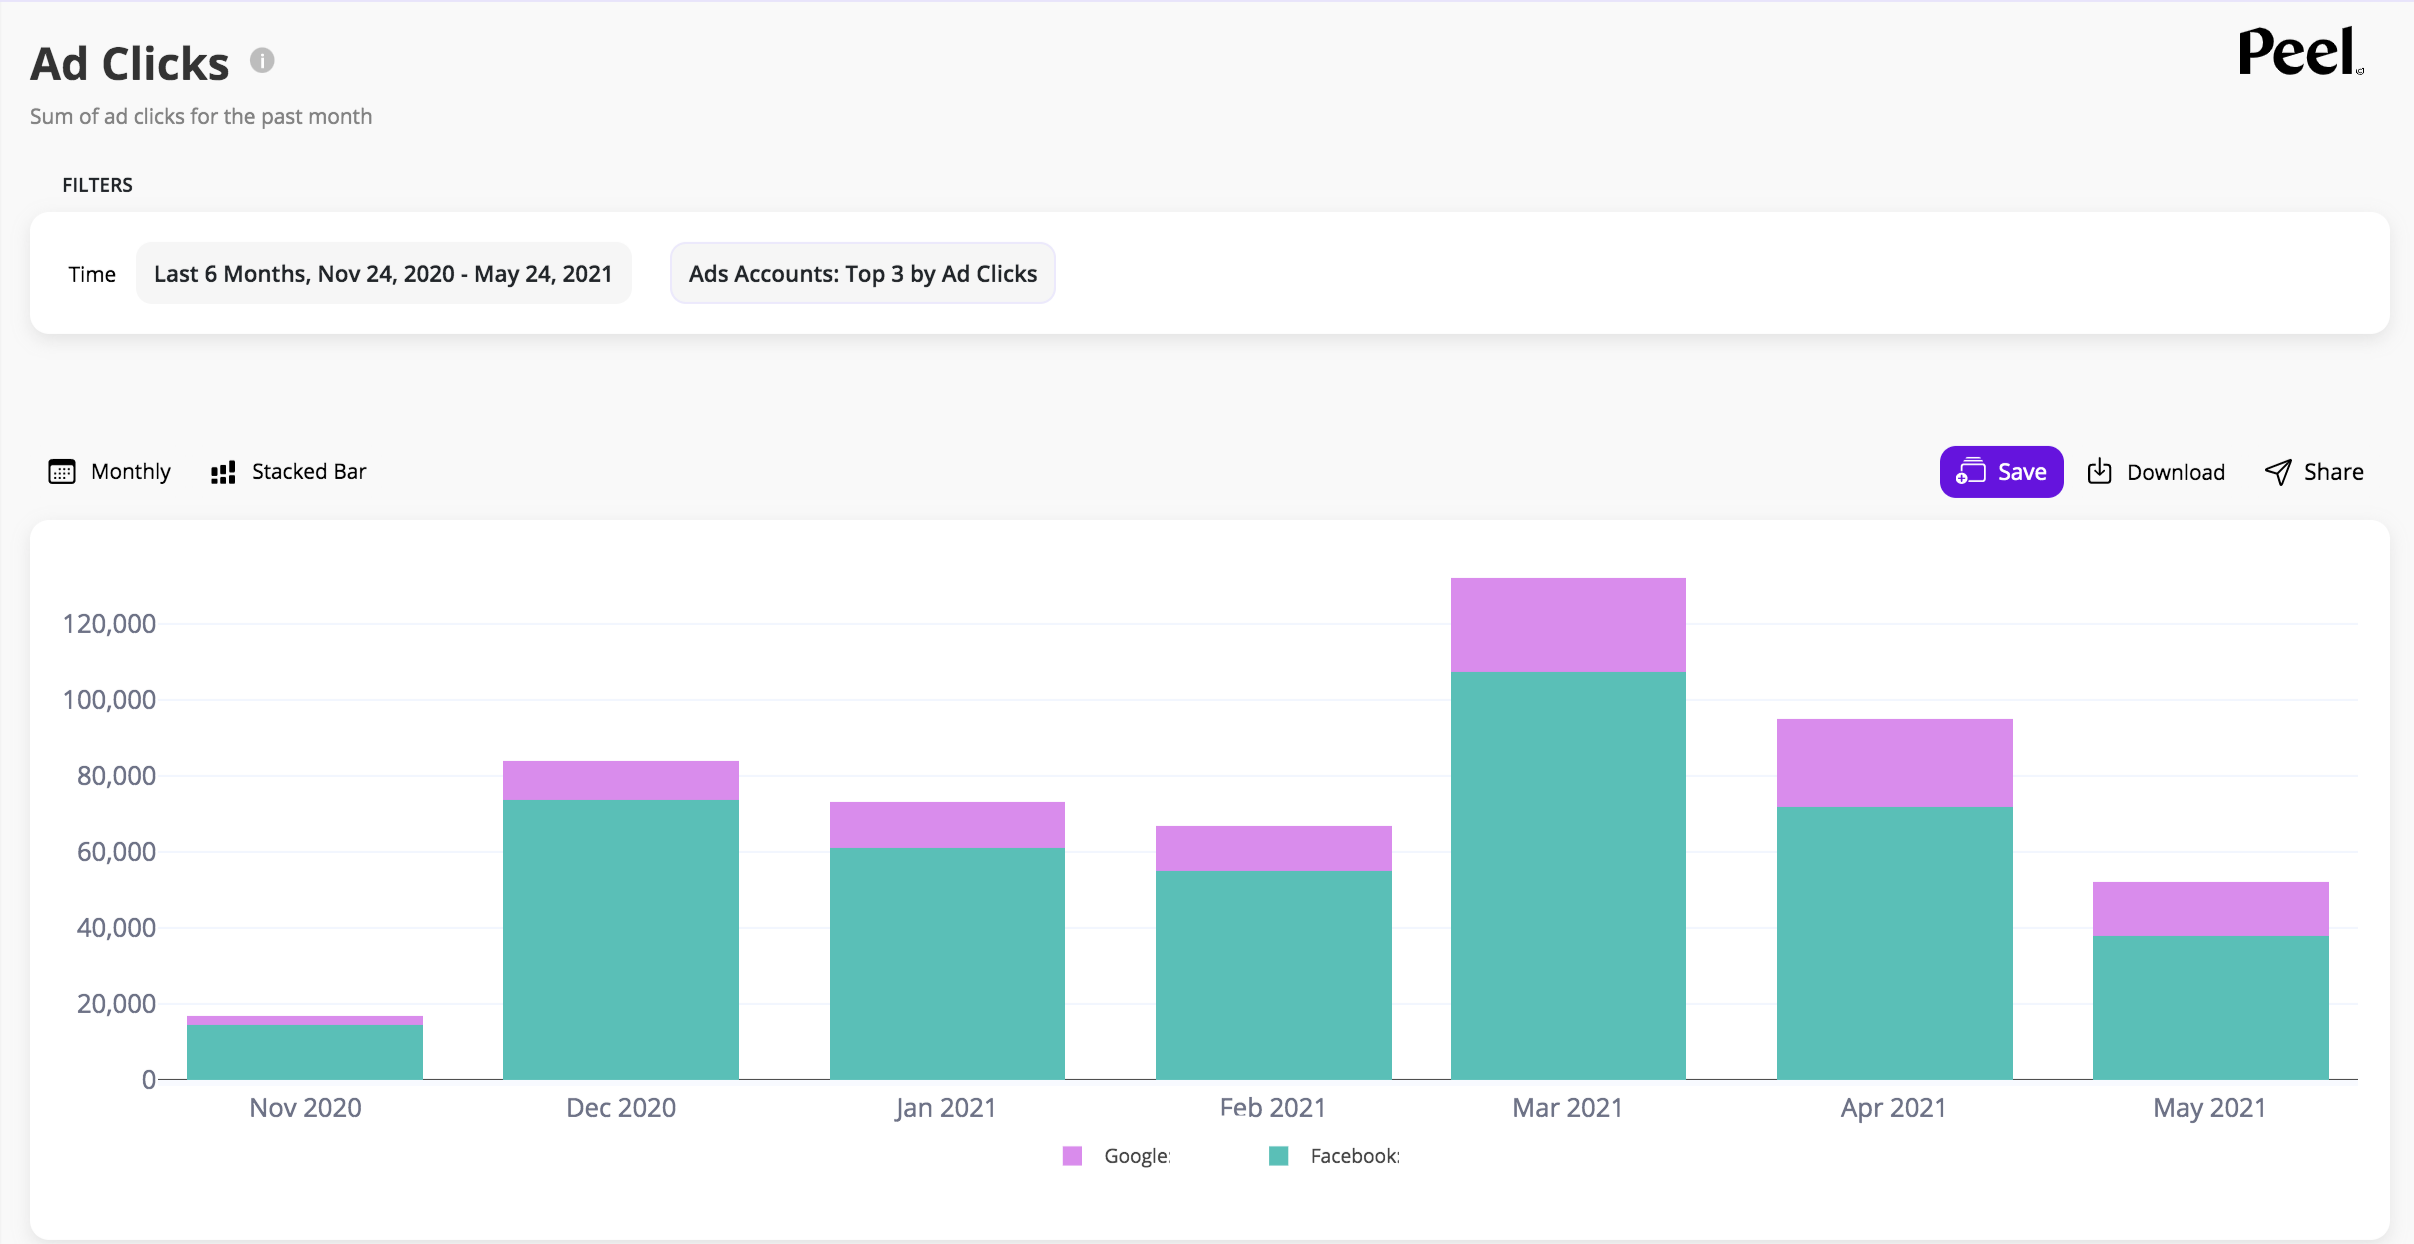Screen dimensions: 2414x1244
Task: Click the Peel logo
Action: coord(2299,52)
